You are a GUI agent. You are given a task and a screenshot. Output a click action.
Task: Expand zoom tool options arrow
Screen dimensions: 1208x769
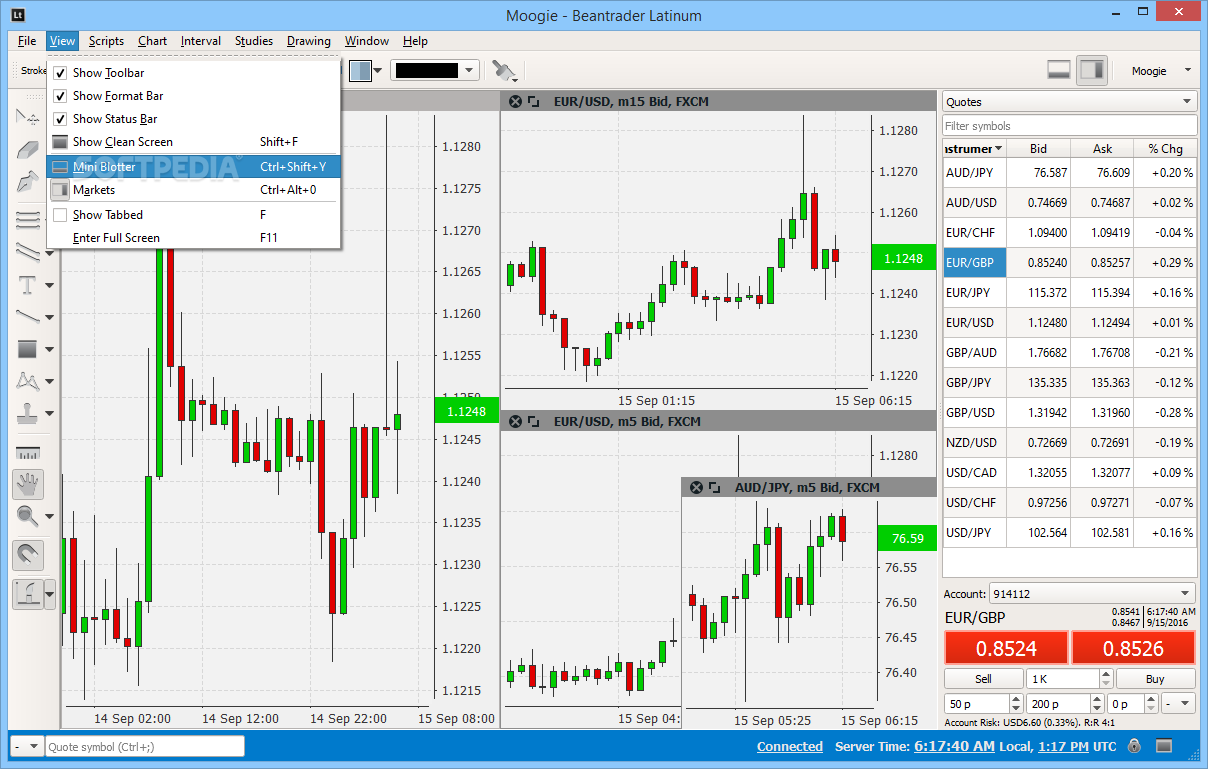click(x=49, y=517)
